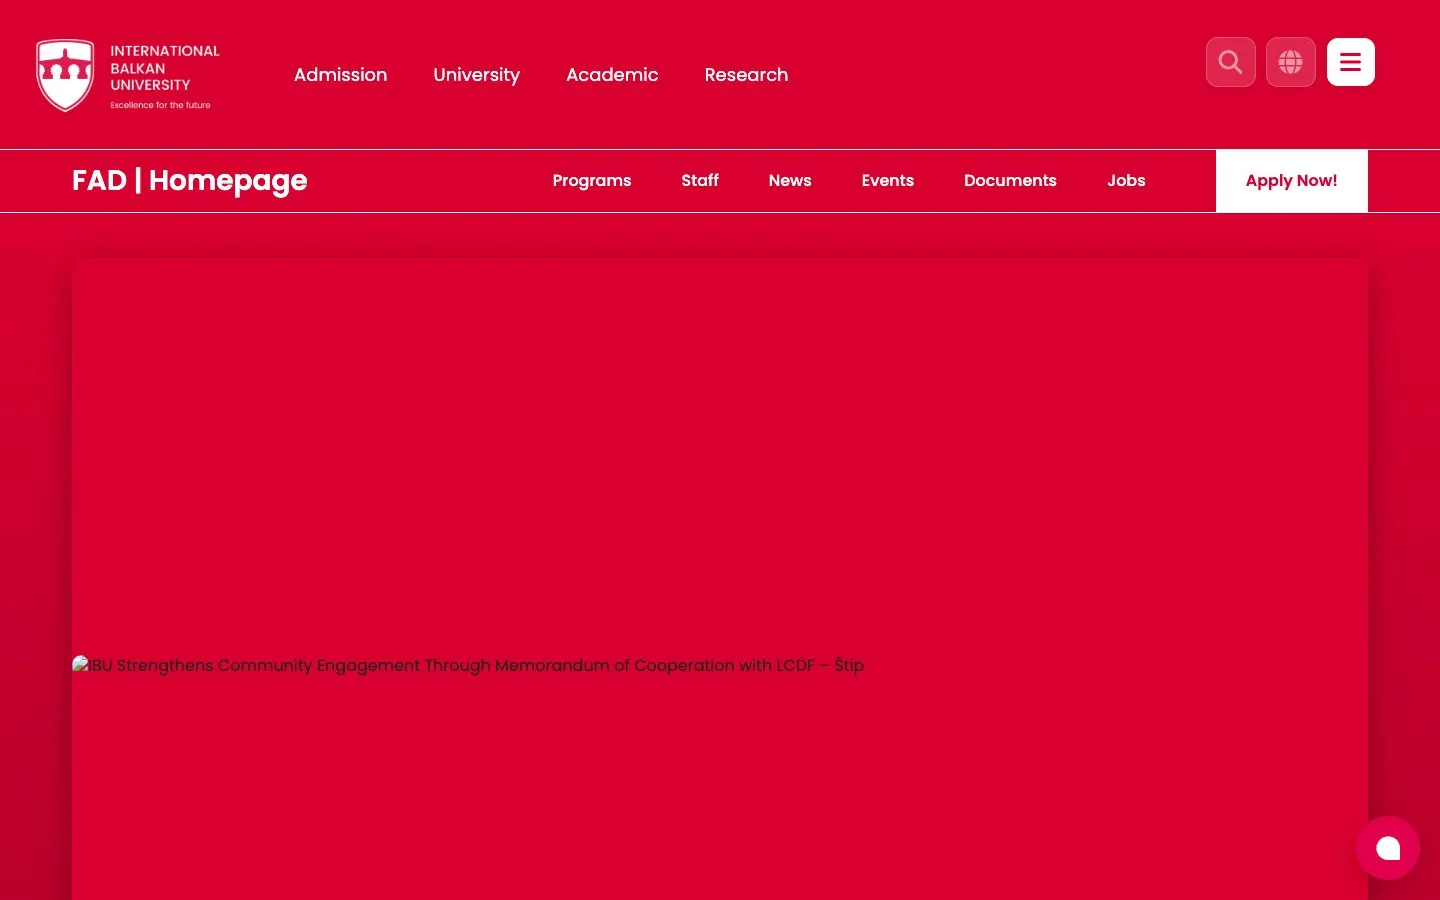Open the hamburger menu button
The image size is (1440, 900).
pyautogui.click(x=1351, y=62)
